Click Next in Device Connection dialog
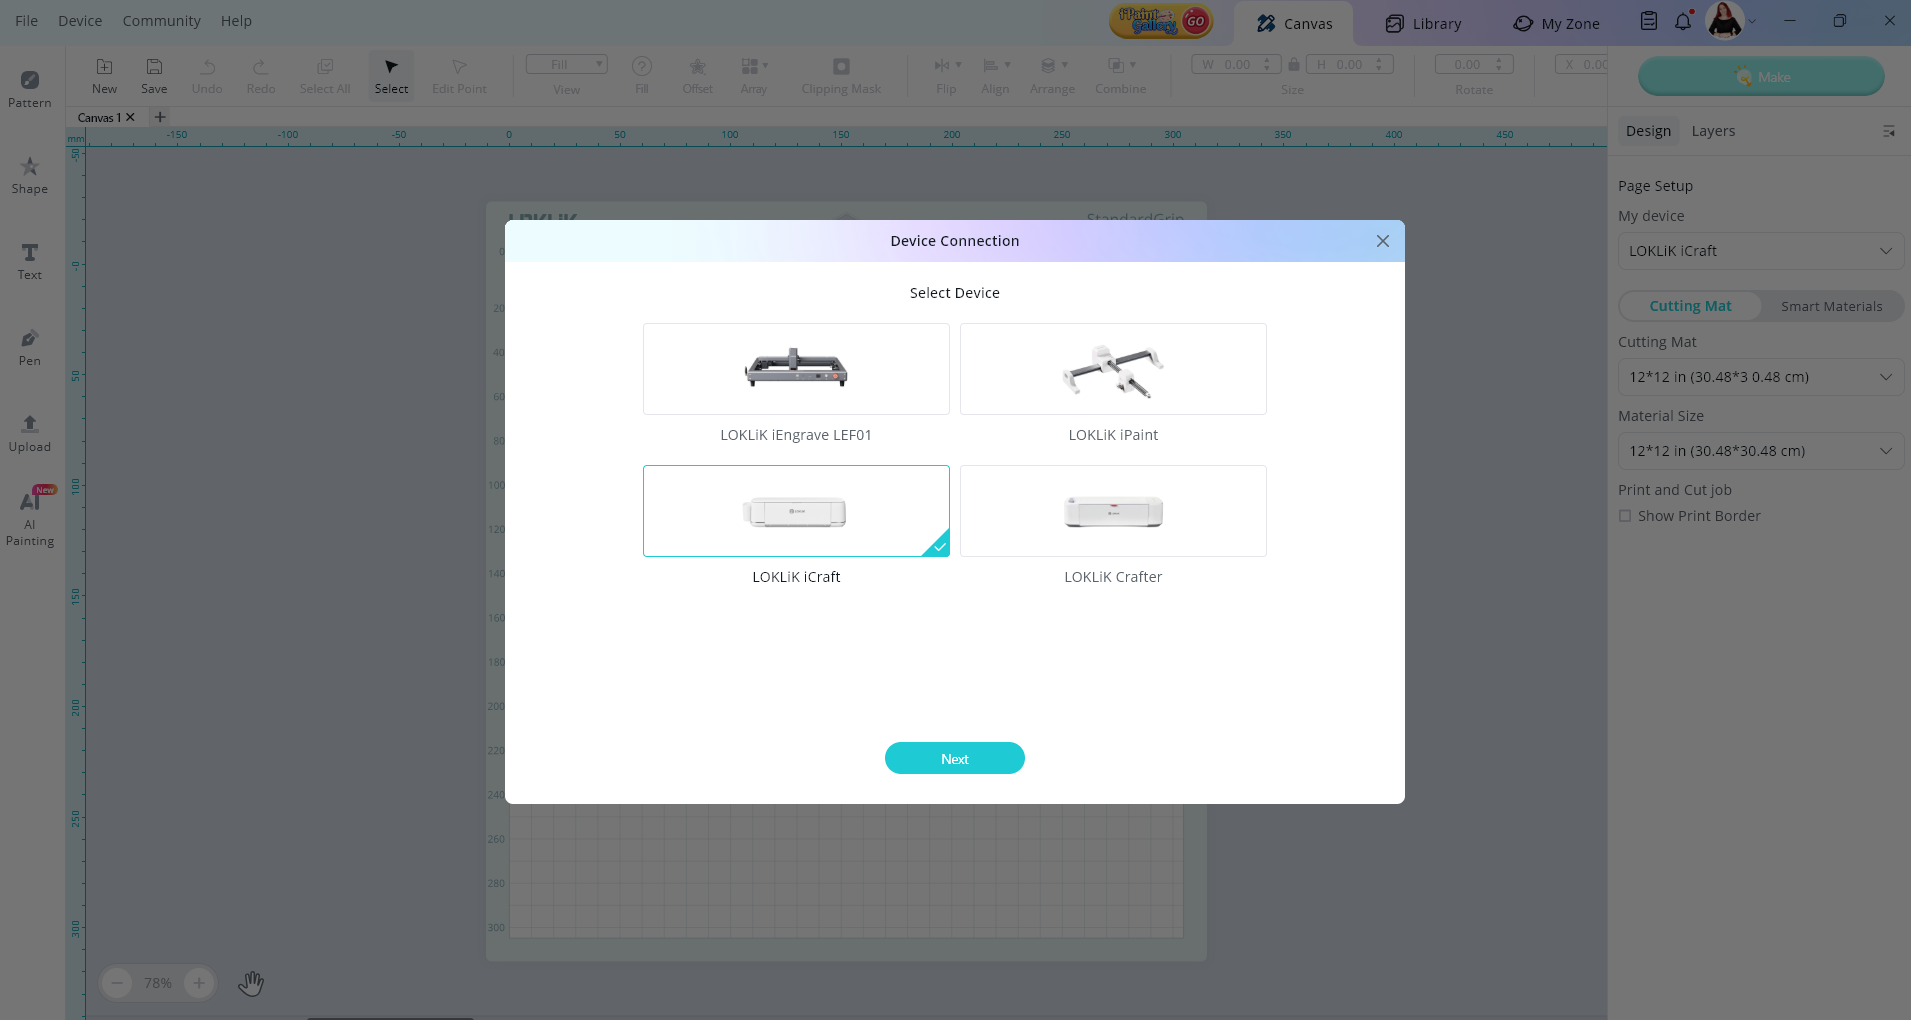 (x=954, y=759)
